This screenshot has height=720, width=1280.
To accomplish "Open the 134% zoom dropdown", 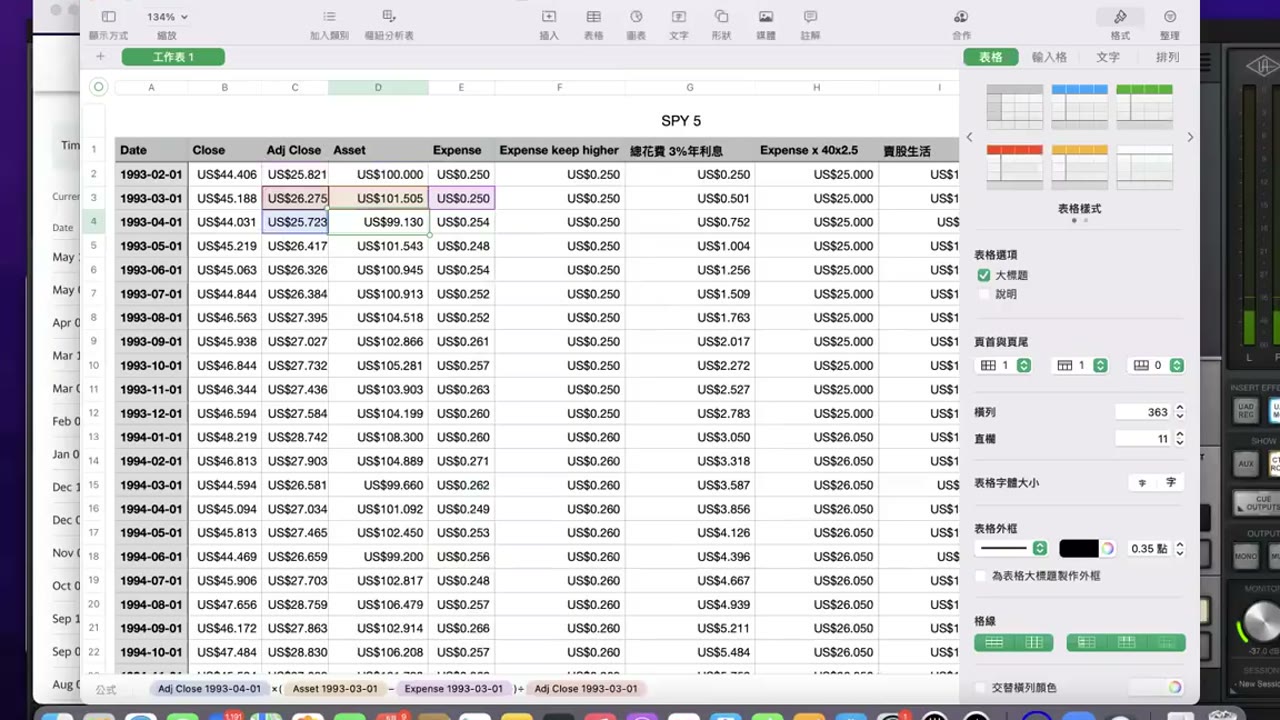I will coord(166,17).
